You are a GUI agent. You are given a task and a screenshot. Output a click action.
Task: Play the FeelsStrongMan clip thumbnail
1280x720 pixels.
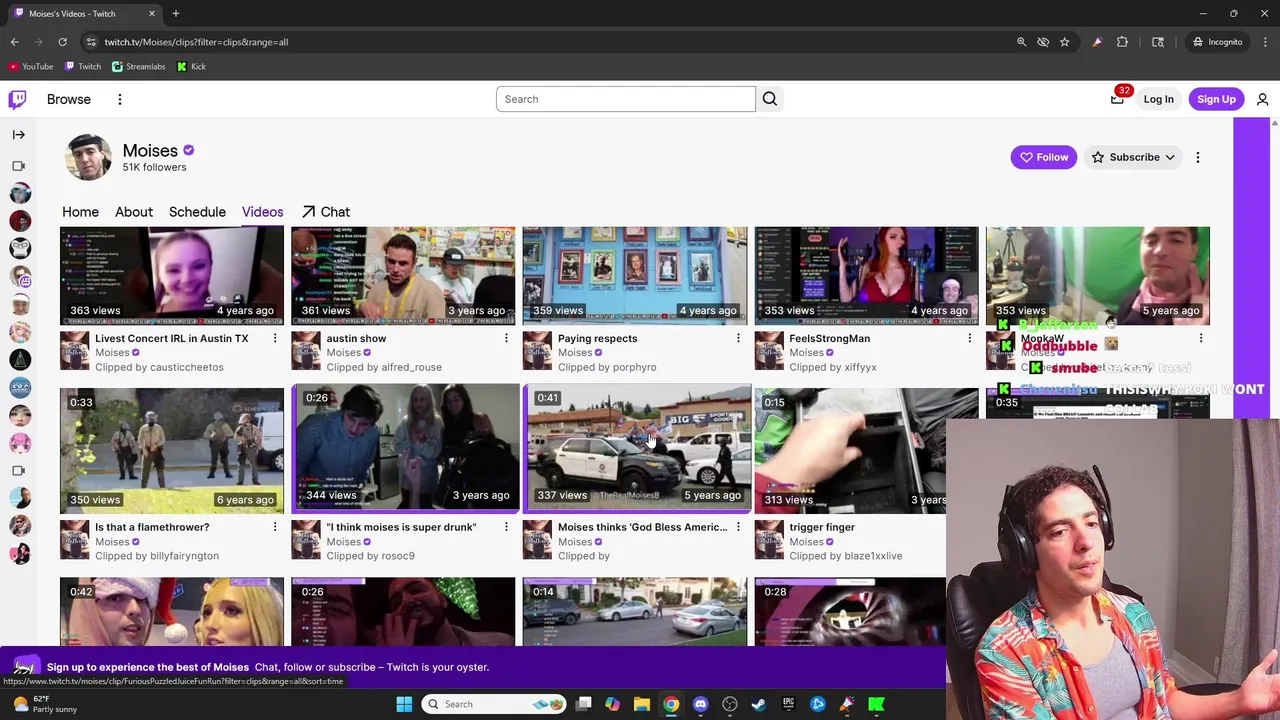pos(866,275)
